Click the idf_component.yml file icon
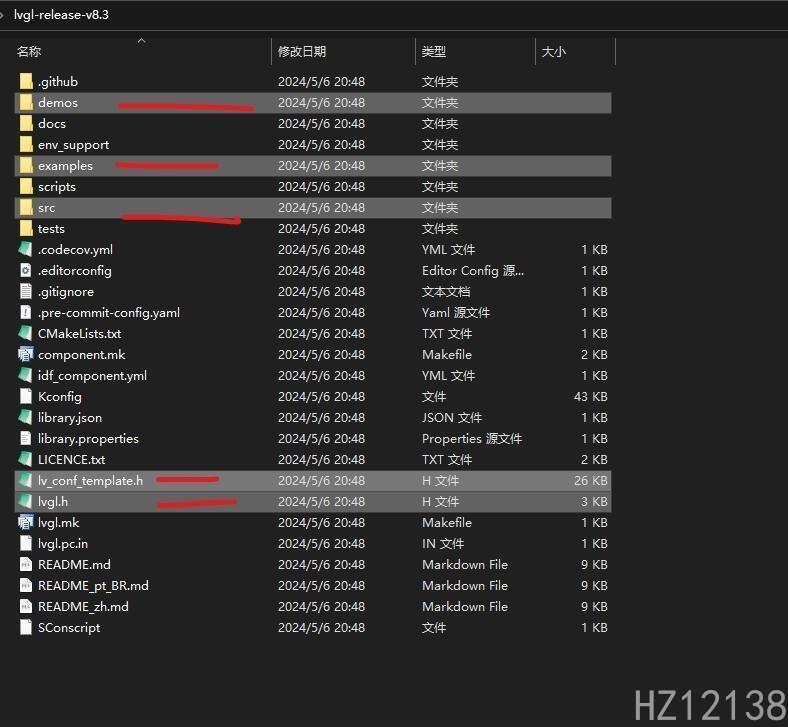The height and width of the screenshot is (727, 788). point(26,376)
